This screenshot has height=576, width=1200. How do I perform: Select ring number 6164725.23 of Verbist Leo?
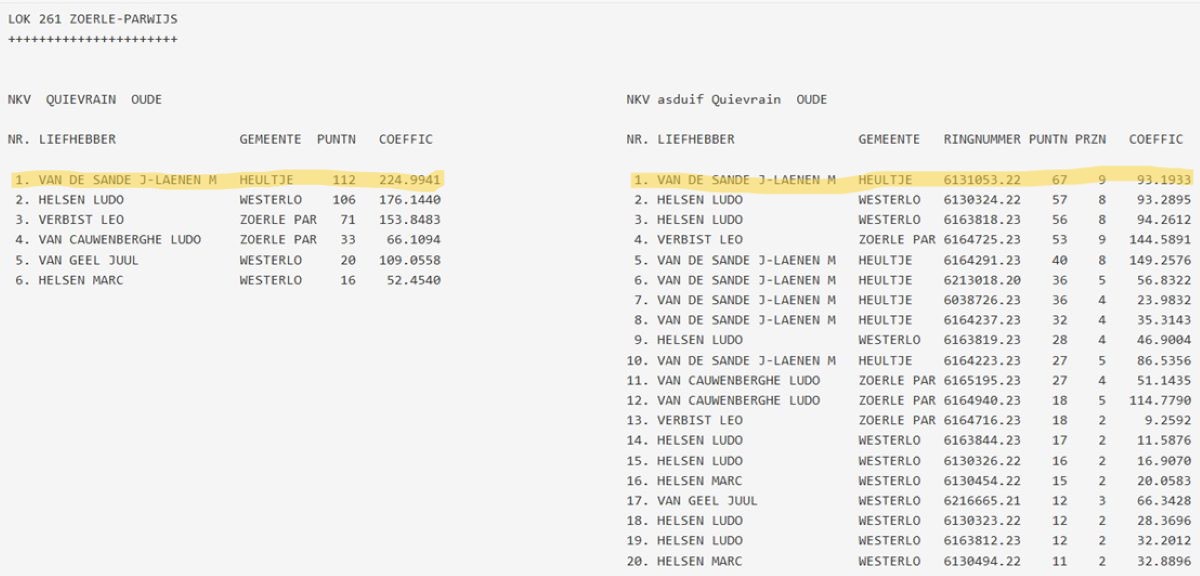tap(982, 240)
